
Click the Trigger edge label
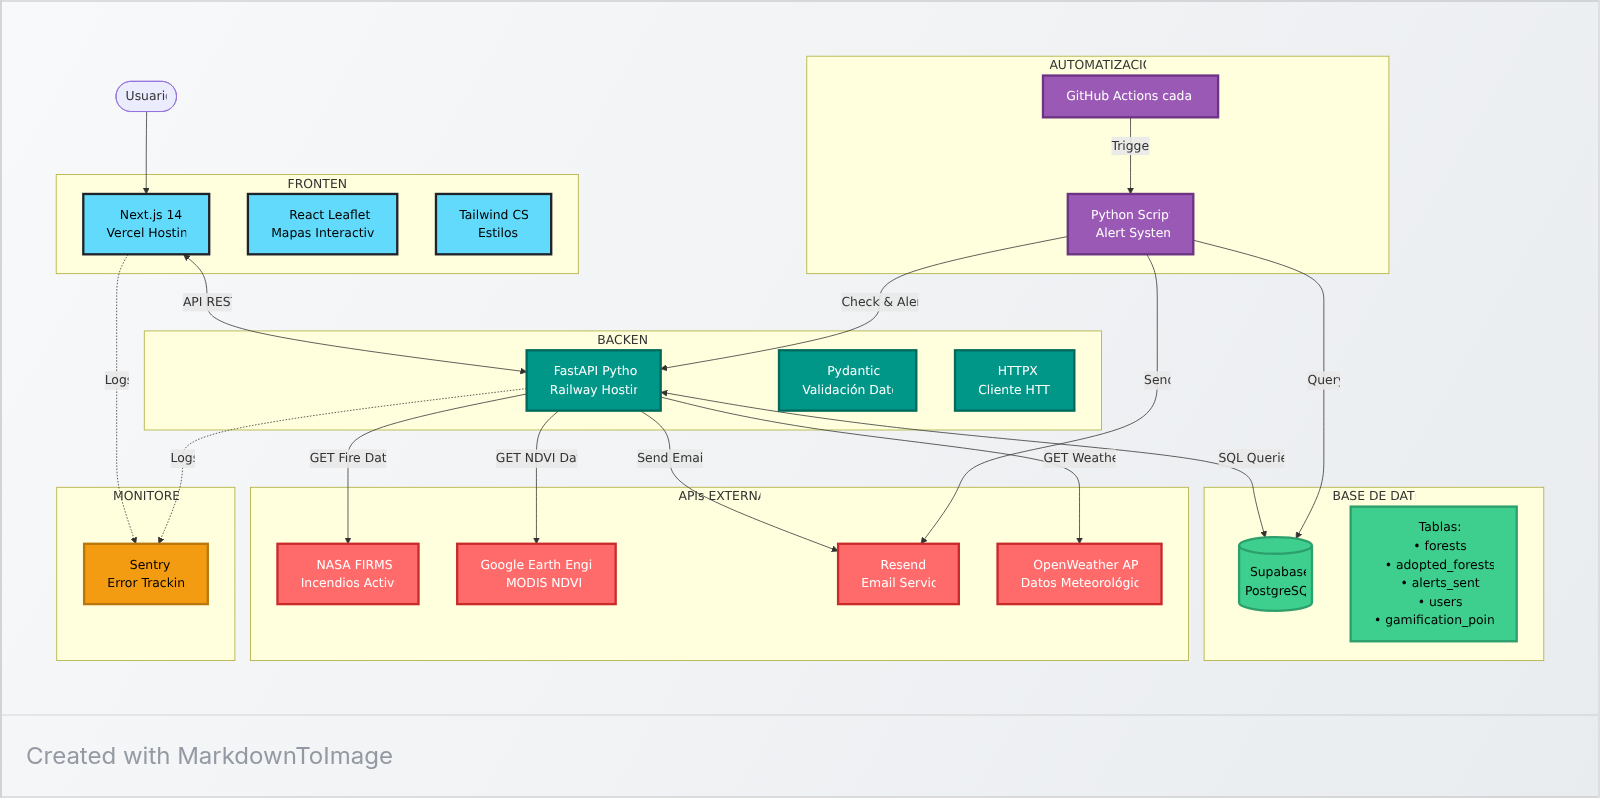pyautogui.click(x=1130, y=146)
